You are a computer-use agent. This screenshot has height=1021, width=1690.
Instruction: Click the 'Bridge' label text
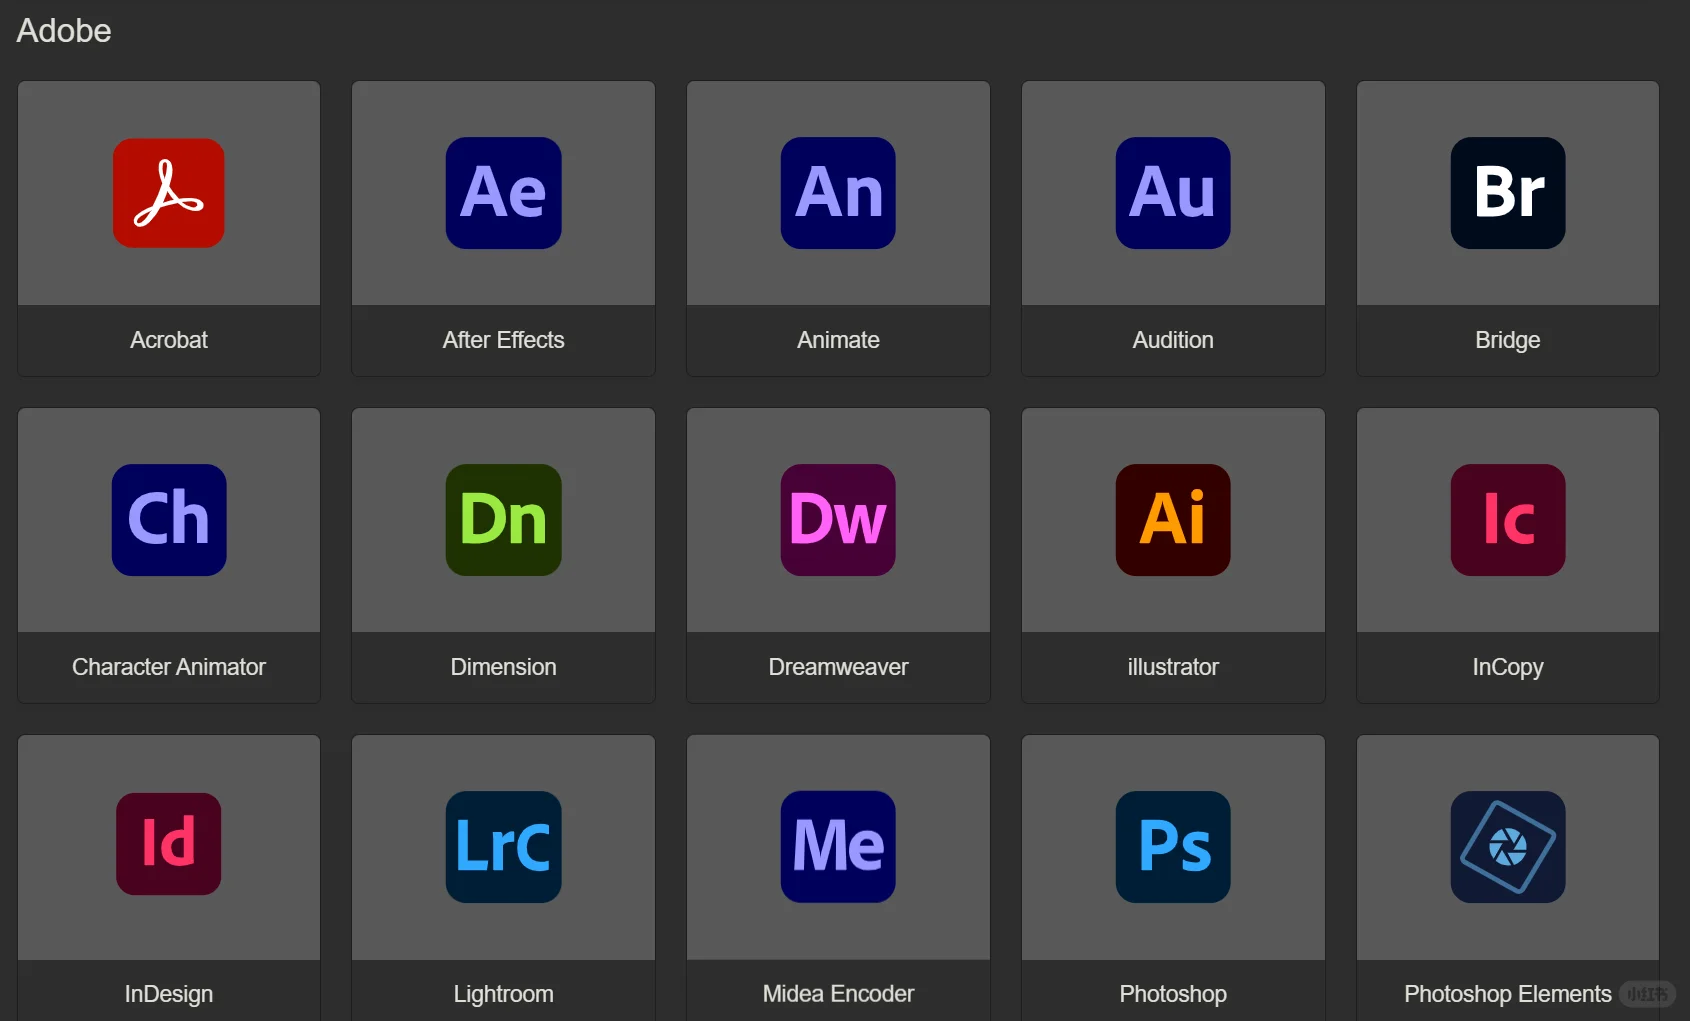[x=1508, y=340]
